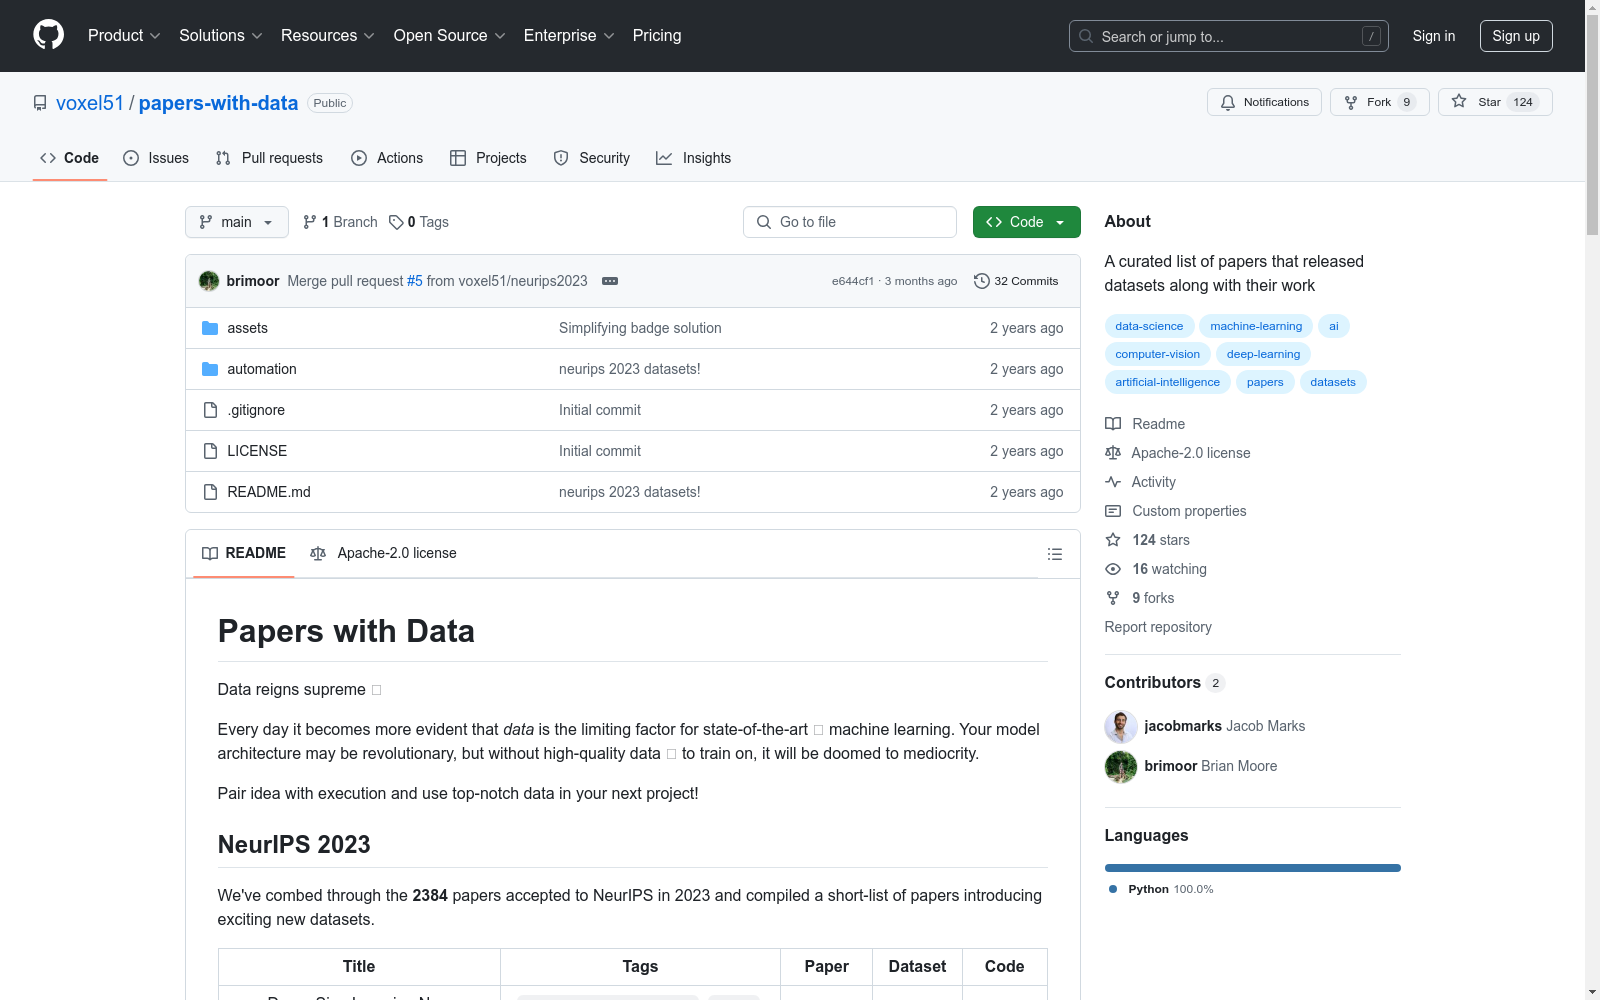The height and width of the screenshot is (1000, 1600).
Task: Click the book icon next to Readme
Action: [1113, 424]
